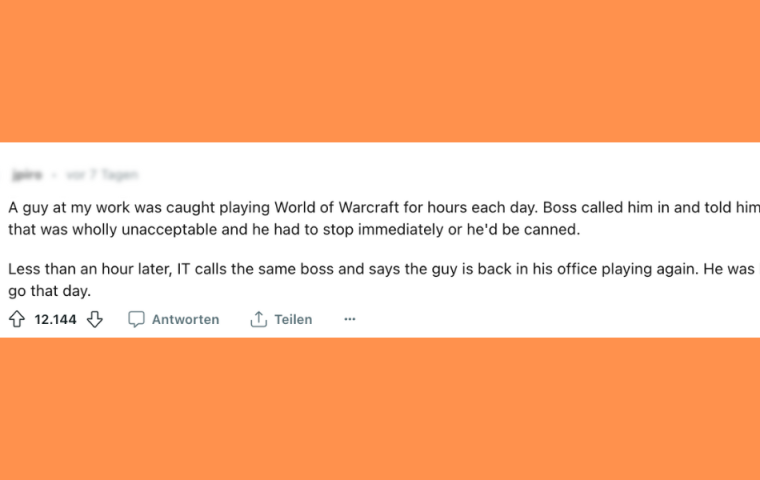Click the blurred 'vor 7 Tagen' timestamp
This screenshot has width=760, height=480.
102,175
